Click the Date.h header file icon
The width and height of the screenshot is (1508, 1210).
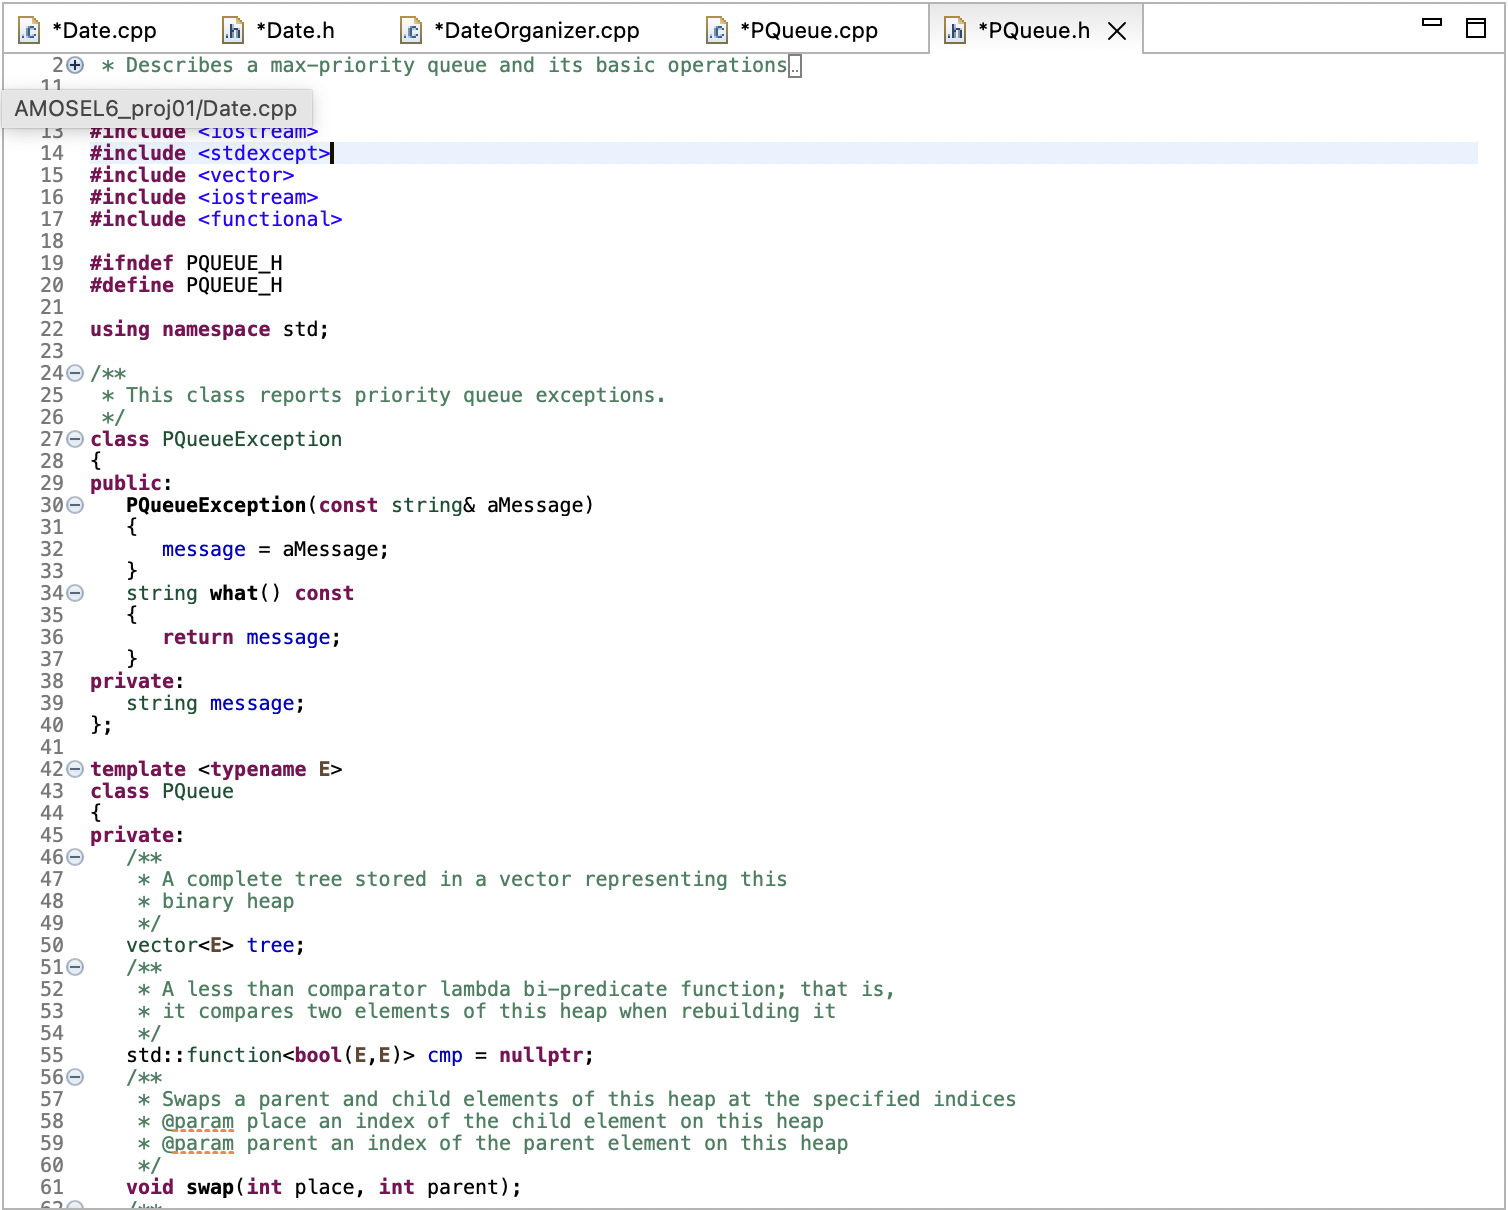[x=232, y=31]
